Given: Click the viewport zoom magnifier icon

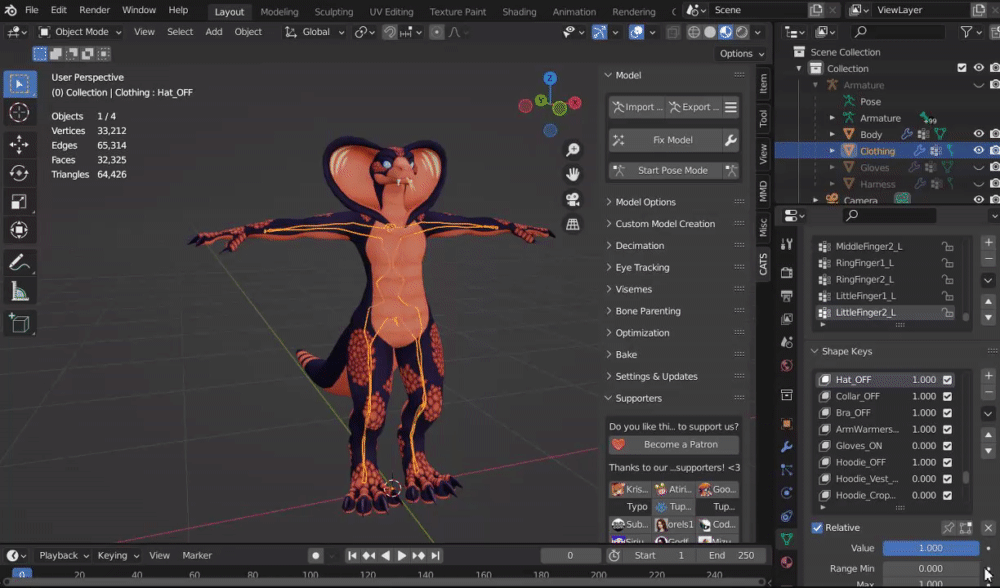Looking at the screenshot, I should [x=573, y=149].
